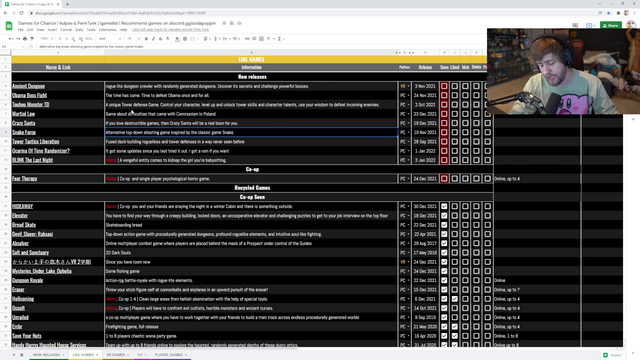This screenshot has width=640, height=360.
Task: Open the fill color picker
Action: [x=177, y=39]
